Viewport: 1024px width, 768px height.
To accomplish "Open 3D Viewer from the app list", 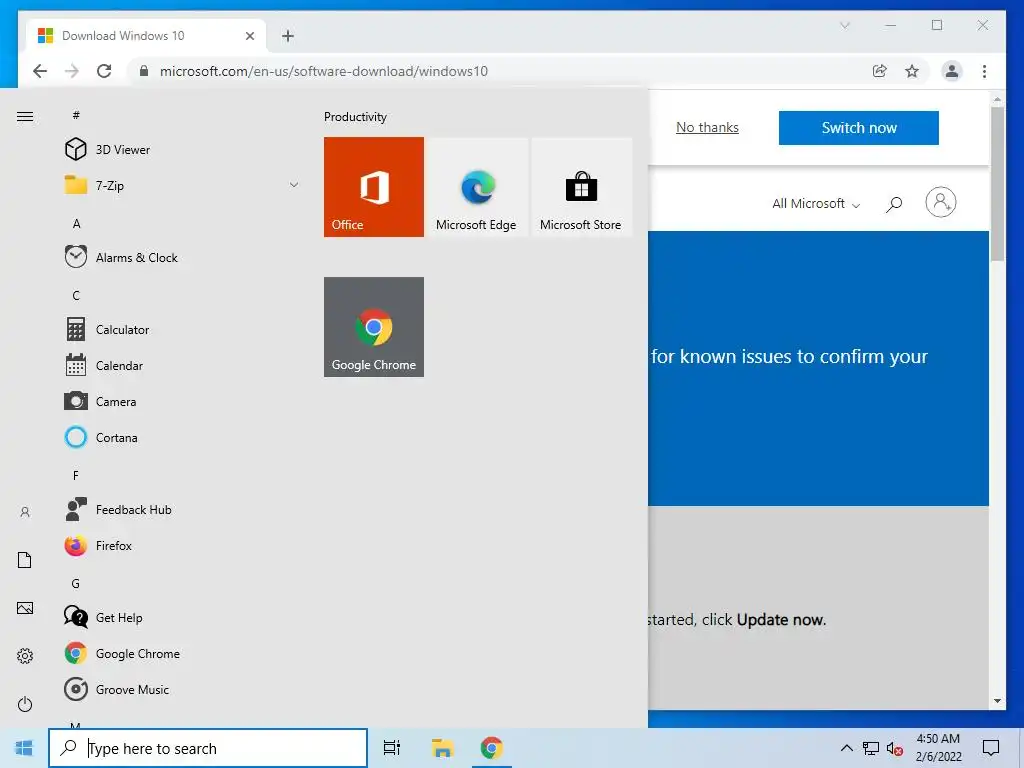I will coord(183,150).
